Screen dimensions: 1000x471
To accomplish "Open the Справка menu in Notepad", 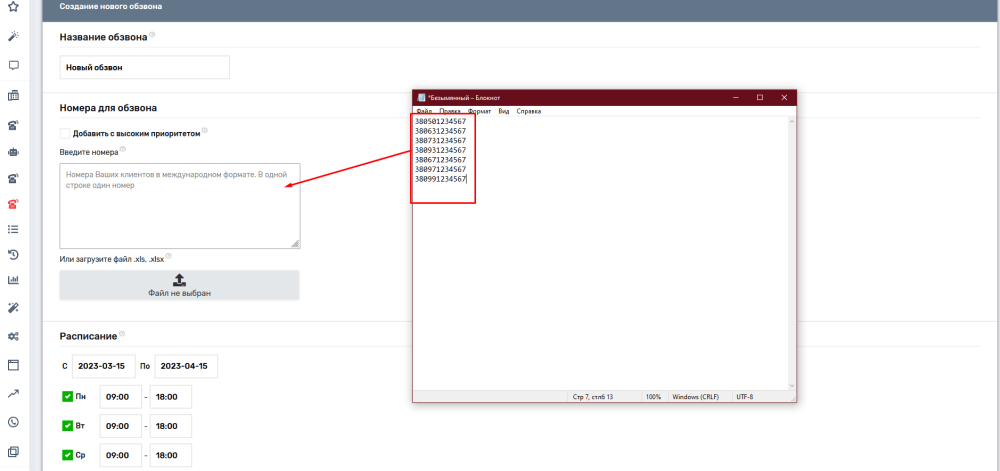I will point(529,111).
